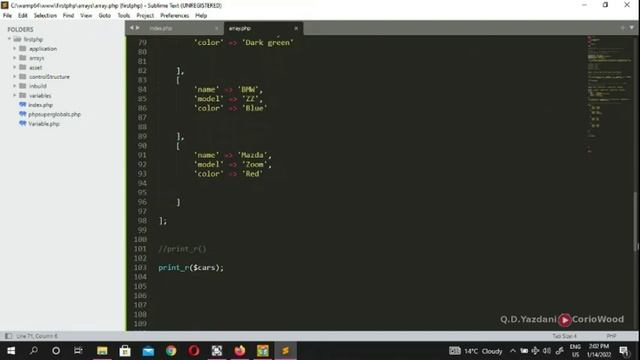Screen dimensions: 640x360
Task: Expand the arrays folder
Action: coord(14,58)
